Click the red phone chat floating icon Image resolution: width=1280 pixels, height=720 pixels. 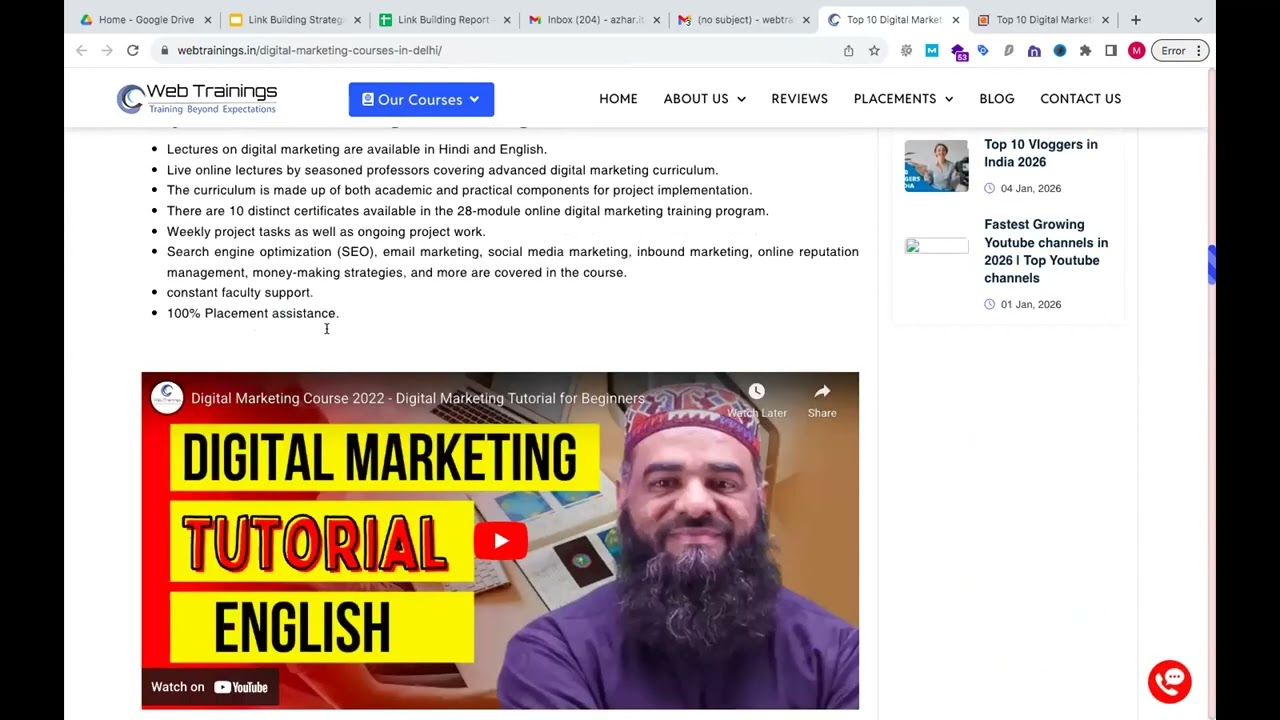1169,681
